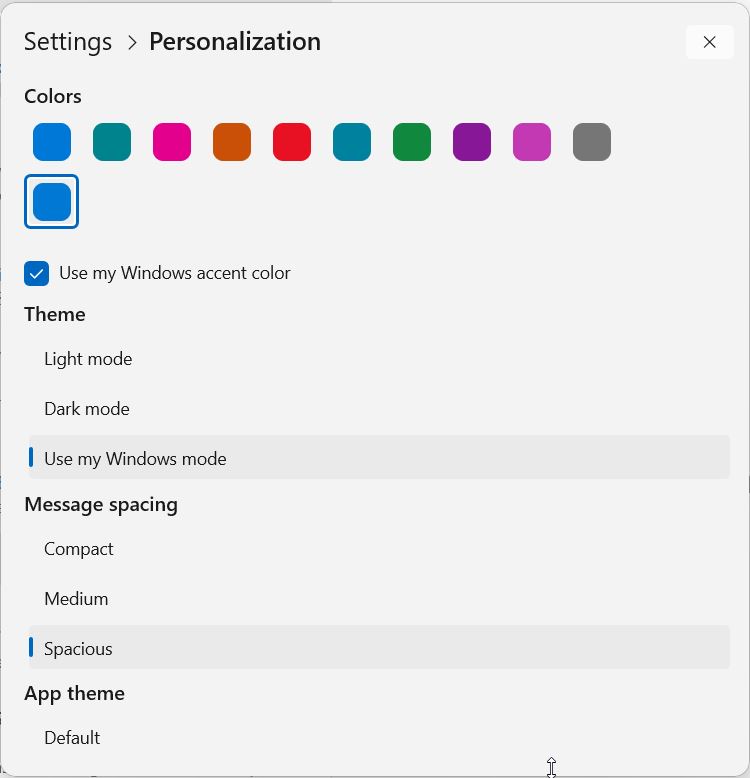Select Light mode theme
This screenshot has height=778, width=750.
(88, 359)
